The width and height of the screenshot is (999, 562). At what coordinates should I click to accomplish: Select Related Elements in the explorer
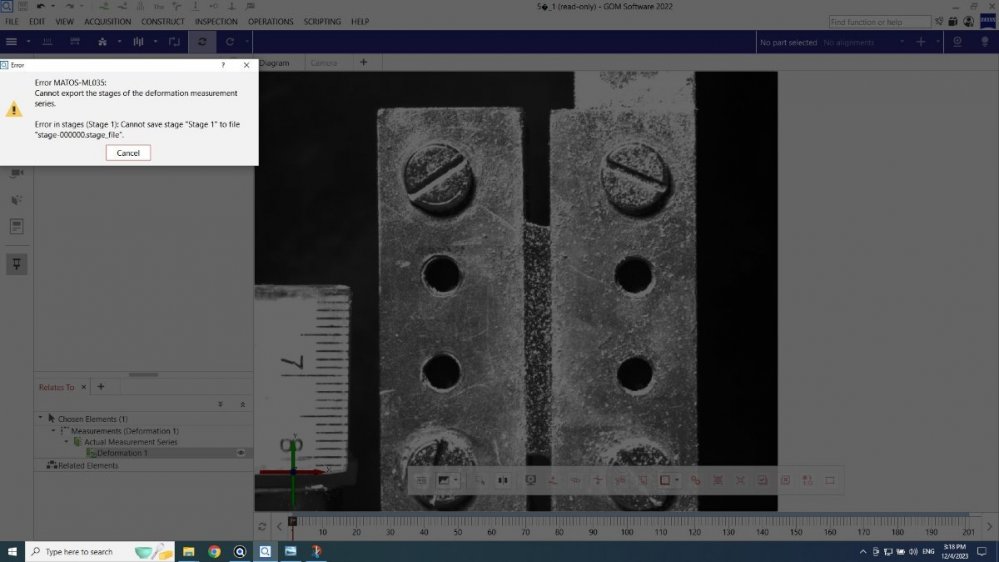pyautogui.click(x=88, y=465)
